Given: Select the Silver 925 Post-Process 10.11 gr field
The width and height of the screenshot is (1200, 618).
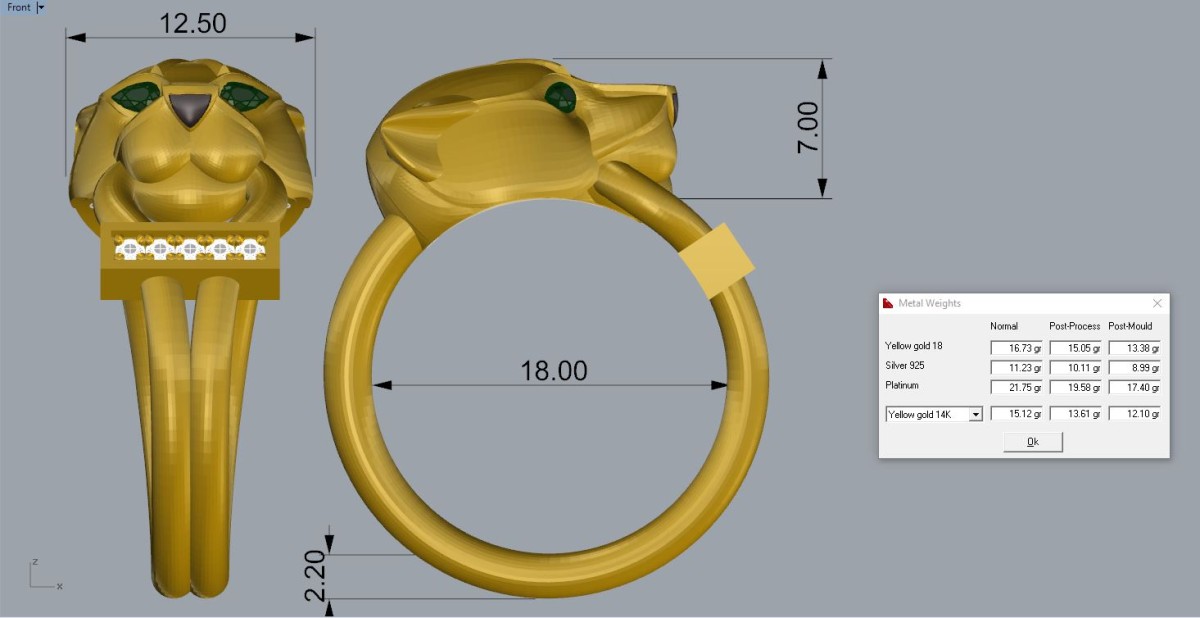Looking at the screenshot, I should pyautogui.click(x=1075, y=367).
